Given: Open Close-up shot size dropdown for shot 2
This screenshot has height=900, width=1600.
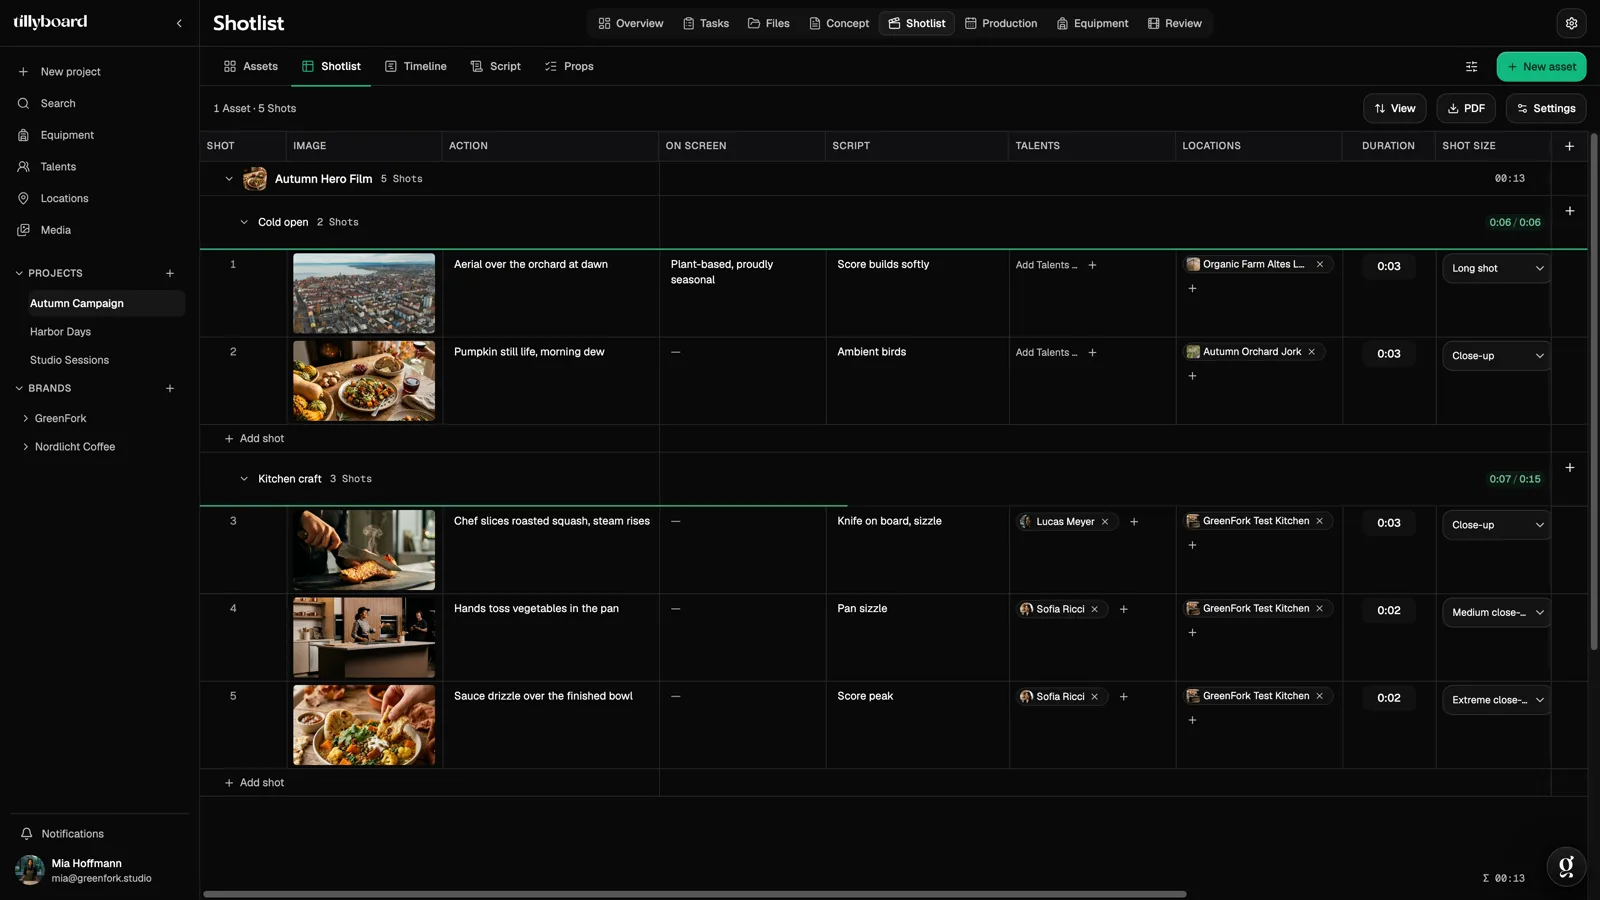Looking at the screenshot, I should [1497, 356].
